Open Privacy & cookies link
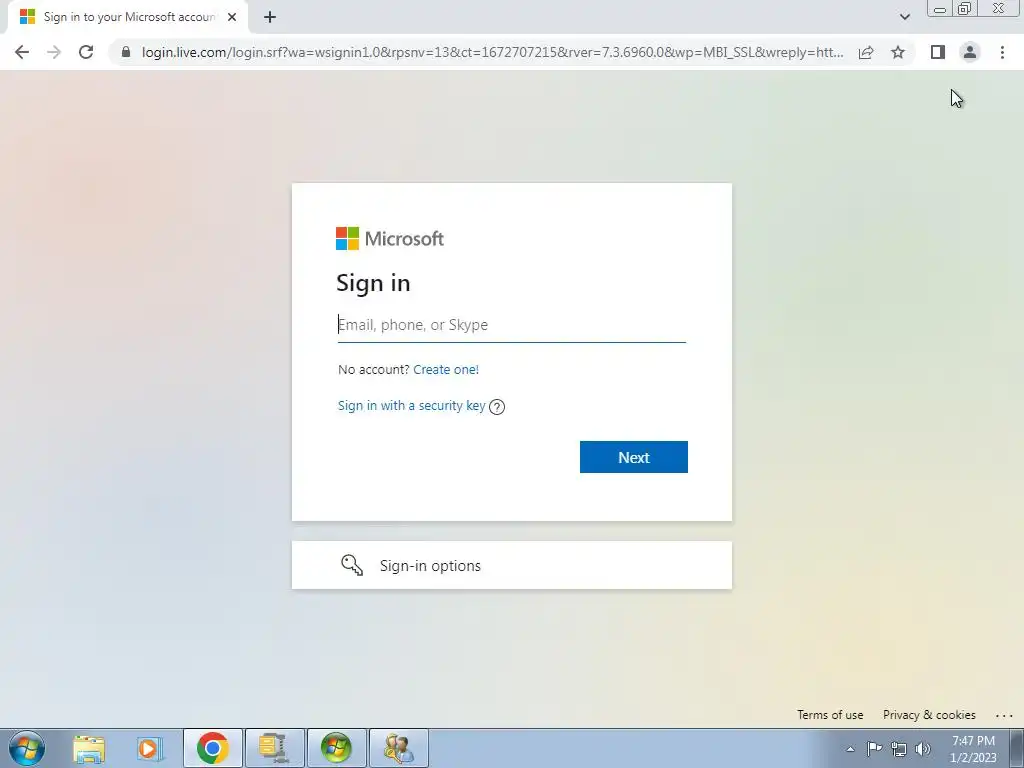 coord(929,714)
